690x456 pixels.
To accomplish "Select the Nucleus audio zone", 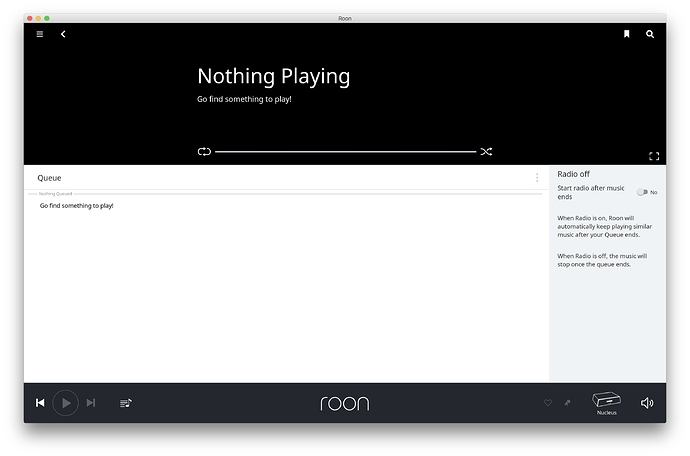I will pos(606,403).
